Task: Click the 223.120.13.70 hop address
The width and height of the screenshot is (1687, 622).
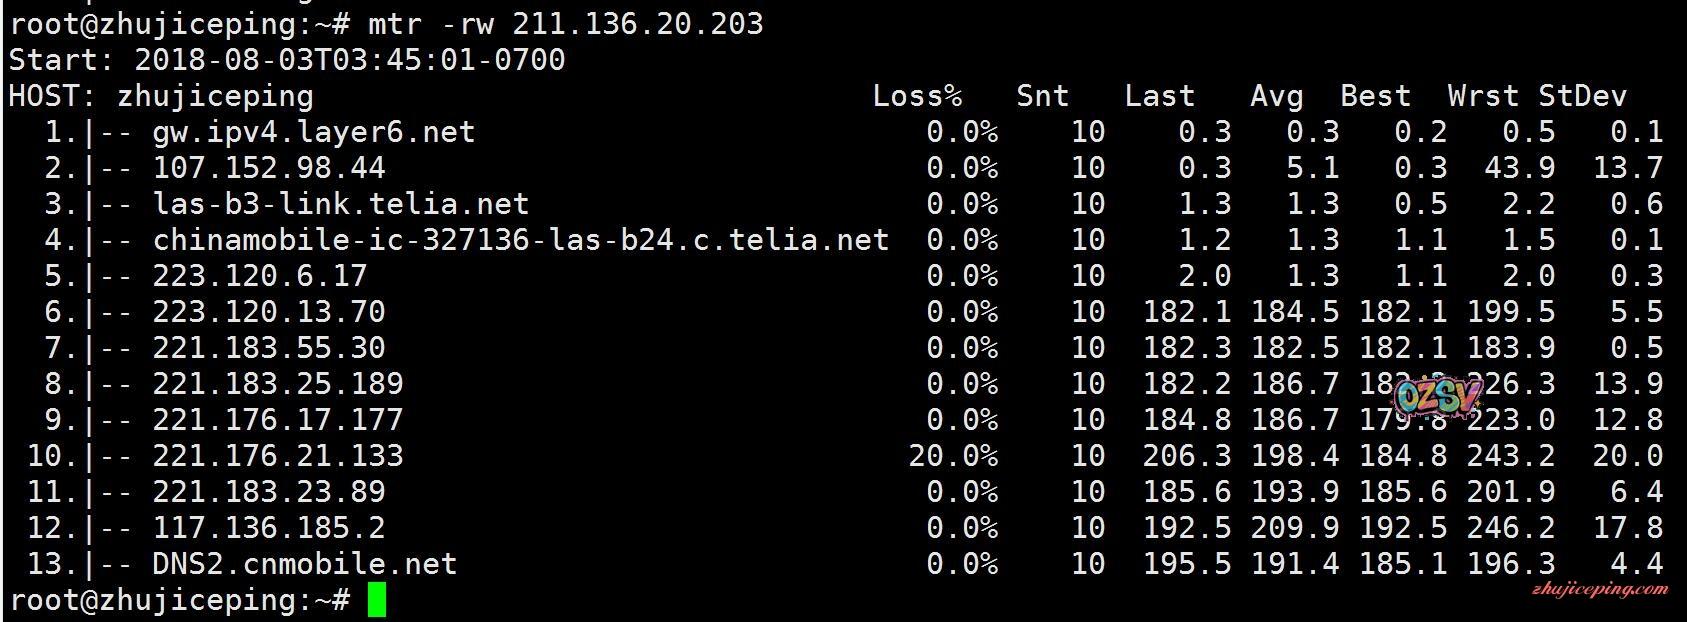Action: 268,312
